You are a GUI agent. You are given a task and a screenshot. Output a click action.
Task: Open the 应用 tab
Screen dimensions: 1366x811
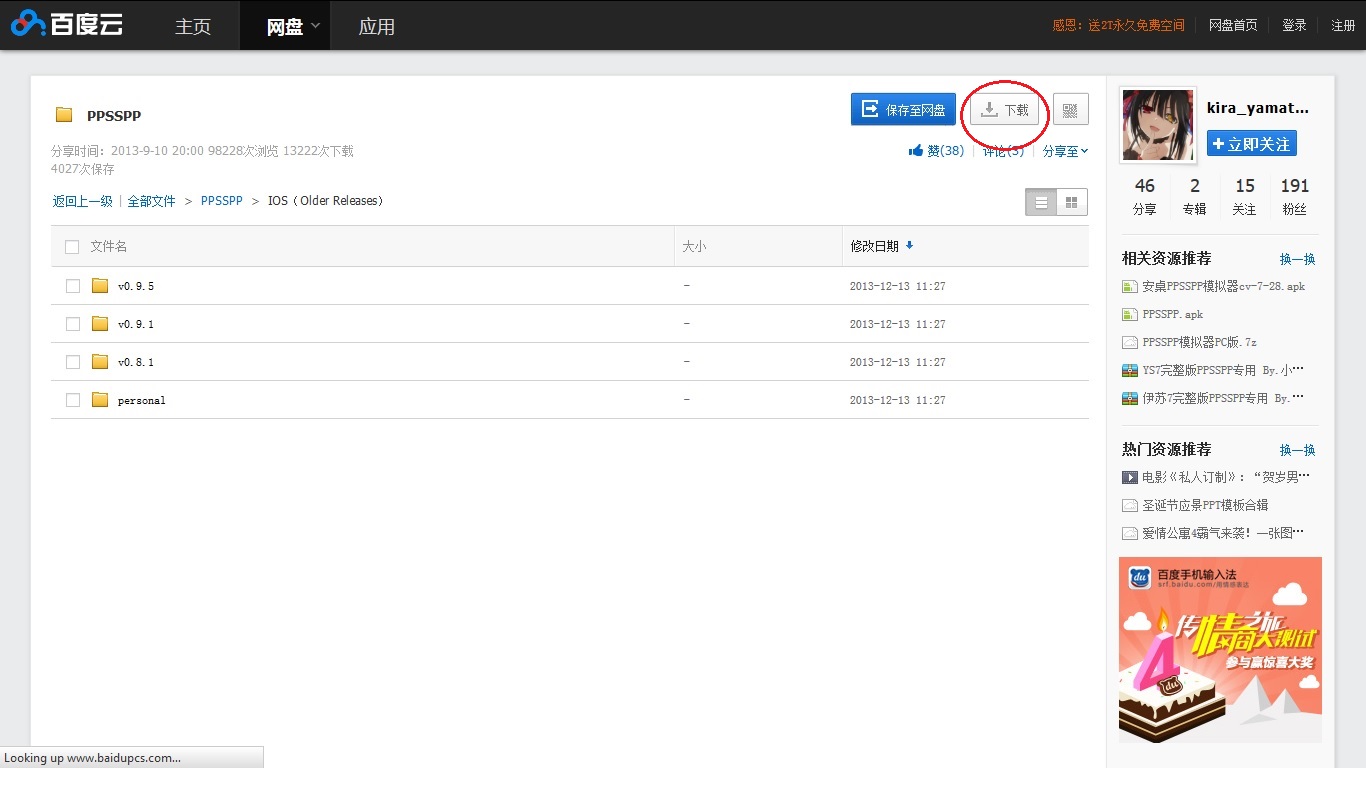pyautogui.click(x=377, y=26)
